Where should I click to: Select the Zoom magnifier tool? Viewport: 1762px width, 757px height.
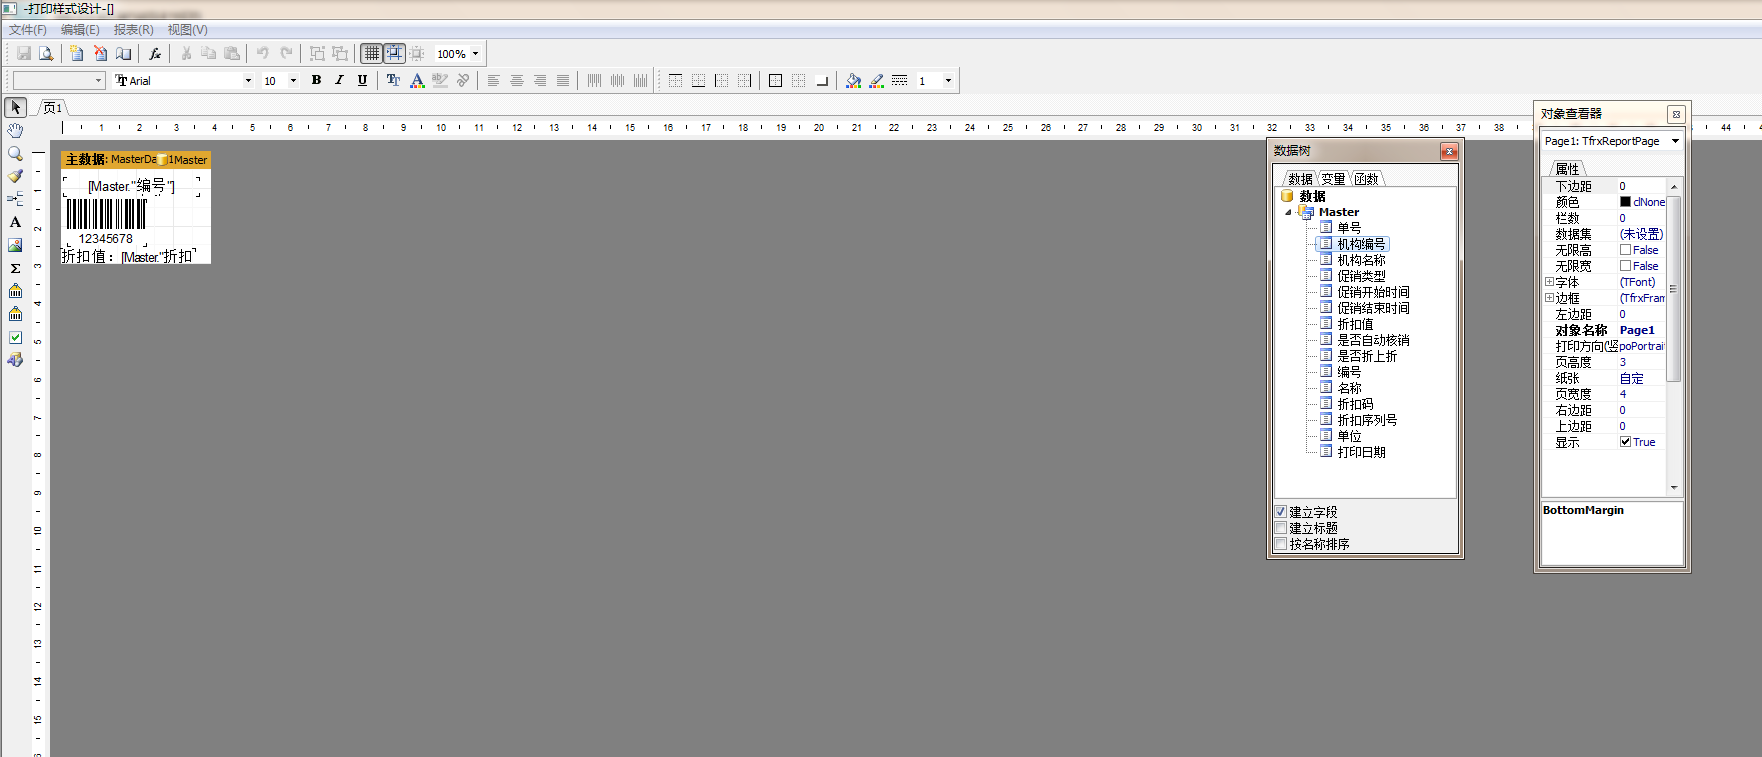coord(15,154)
